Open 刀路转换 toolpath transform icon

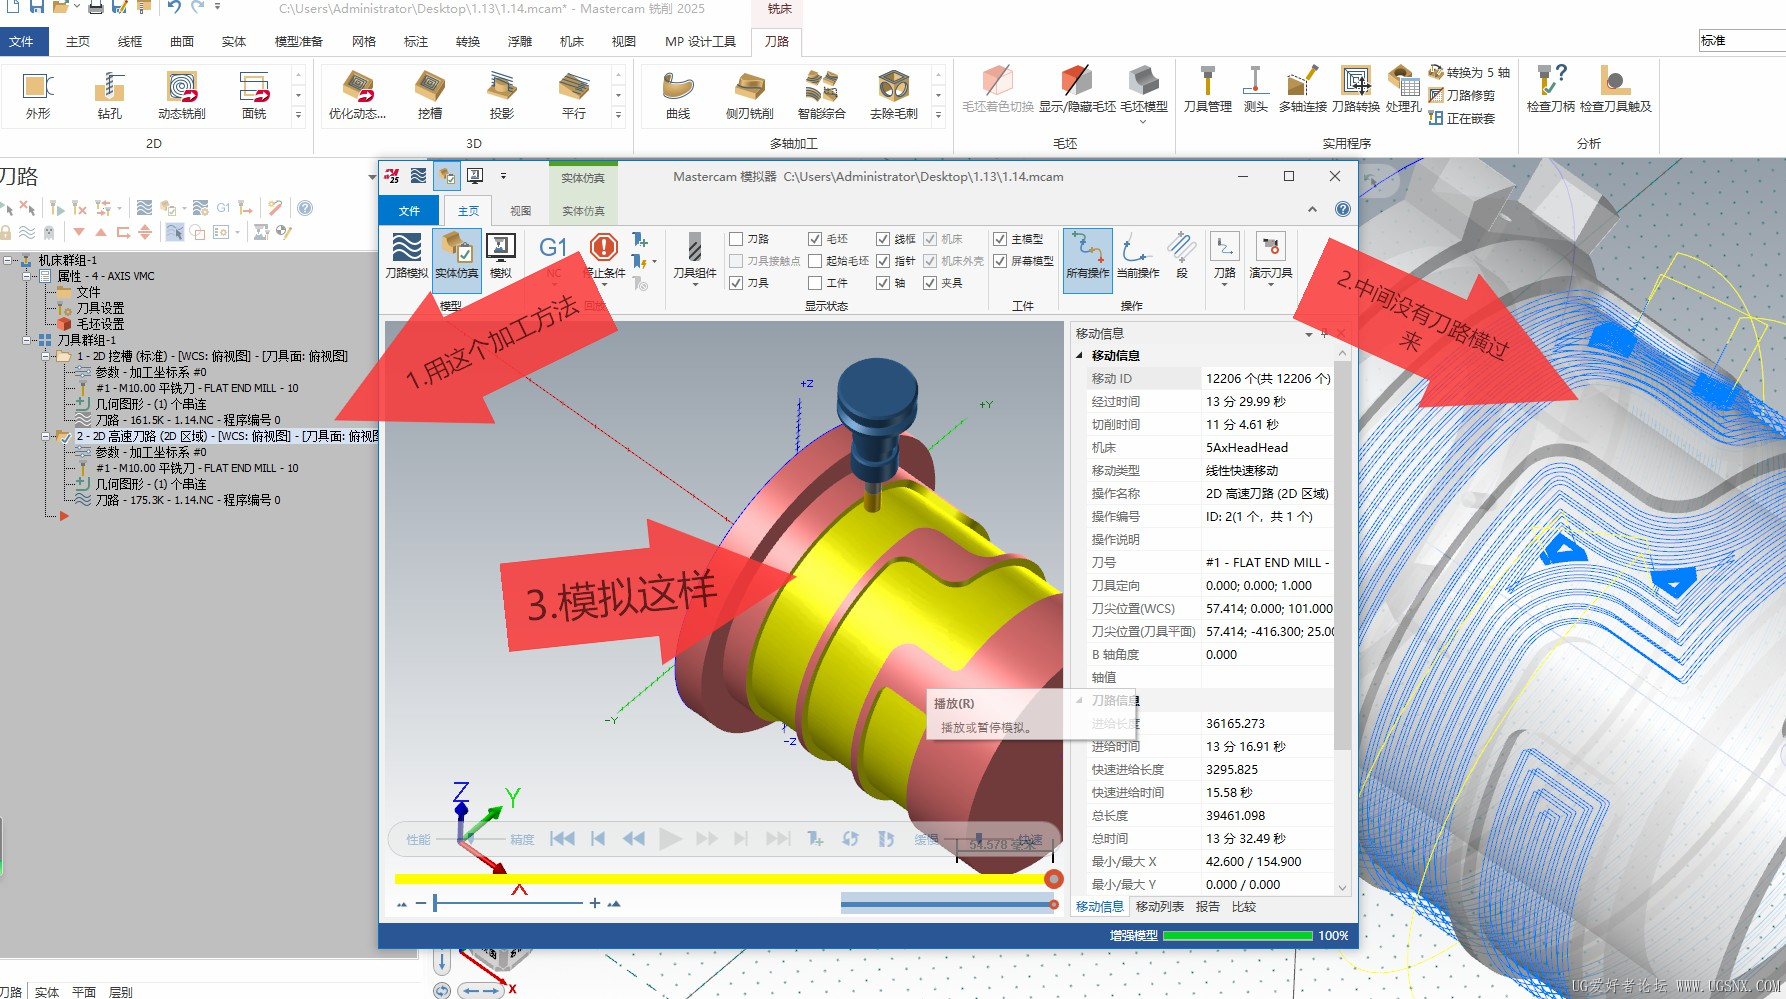(x=1356, y=90)
